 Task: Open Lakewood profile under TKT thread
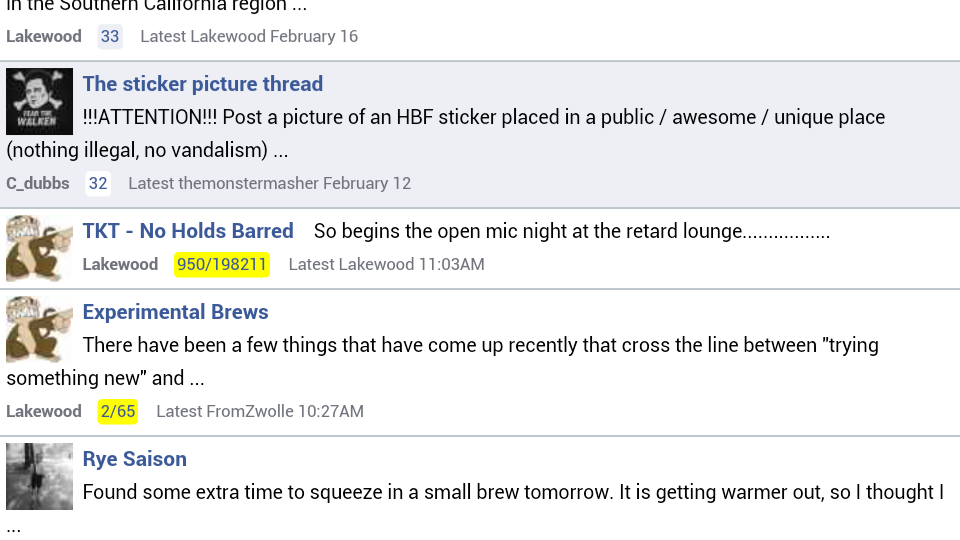pyautogui.click(x=120, y=264)
